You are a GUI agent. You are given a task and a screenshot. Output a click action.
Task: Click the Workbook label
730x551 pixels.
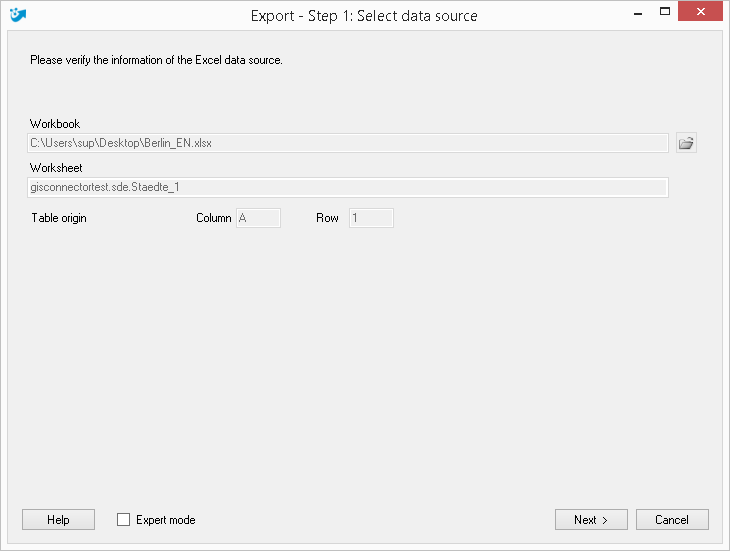pyautogui.click(x=55, y=124)
